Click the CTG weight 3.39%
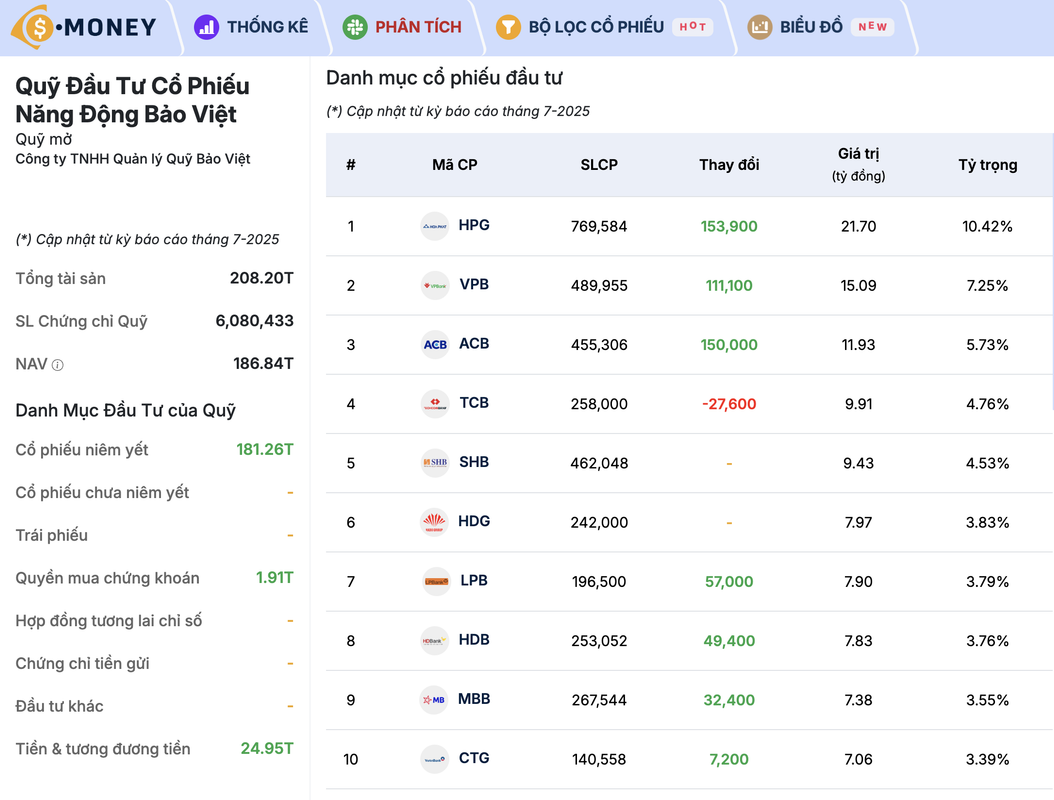Viewport: 1054px width, 800px height. pos(987,759)
